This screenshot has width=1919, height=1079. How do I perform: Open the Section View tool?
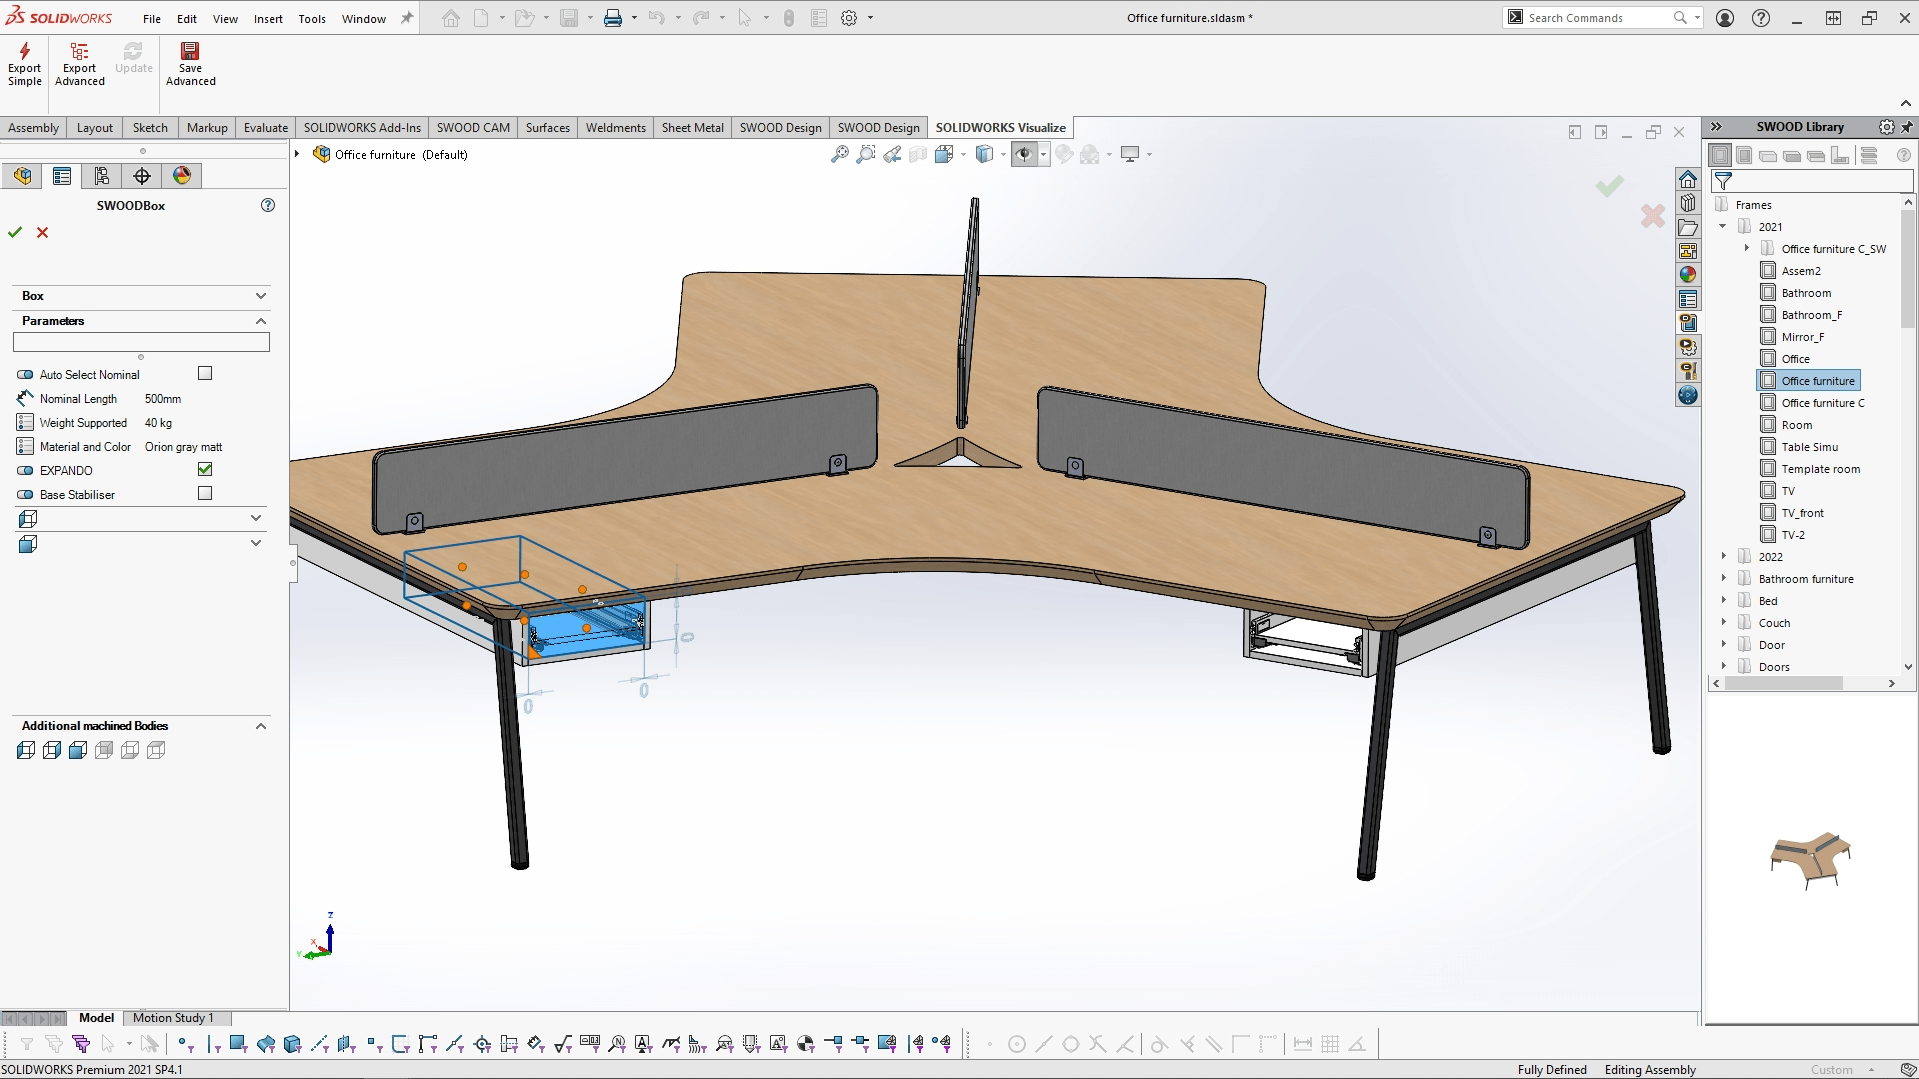[918, 154]
